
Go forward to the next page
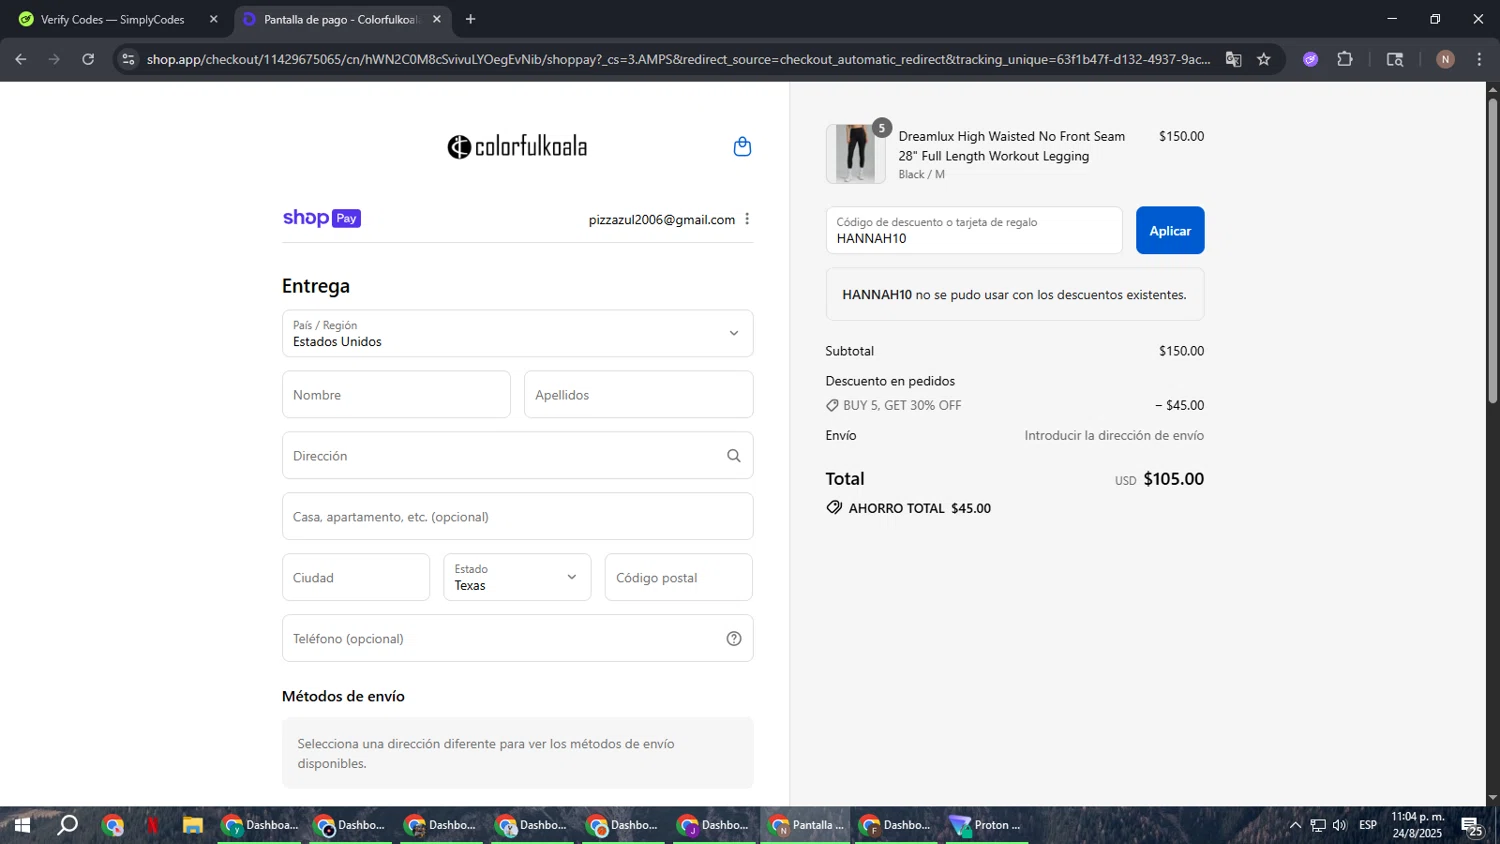(54, 59)
